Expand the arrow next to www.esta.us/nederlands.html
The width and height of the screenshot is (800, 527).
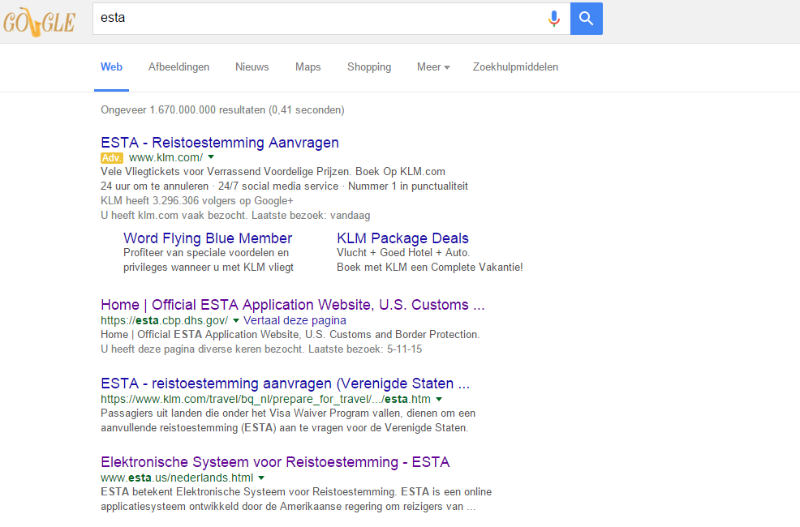pos(261,478)
